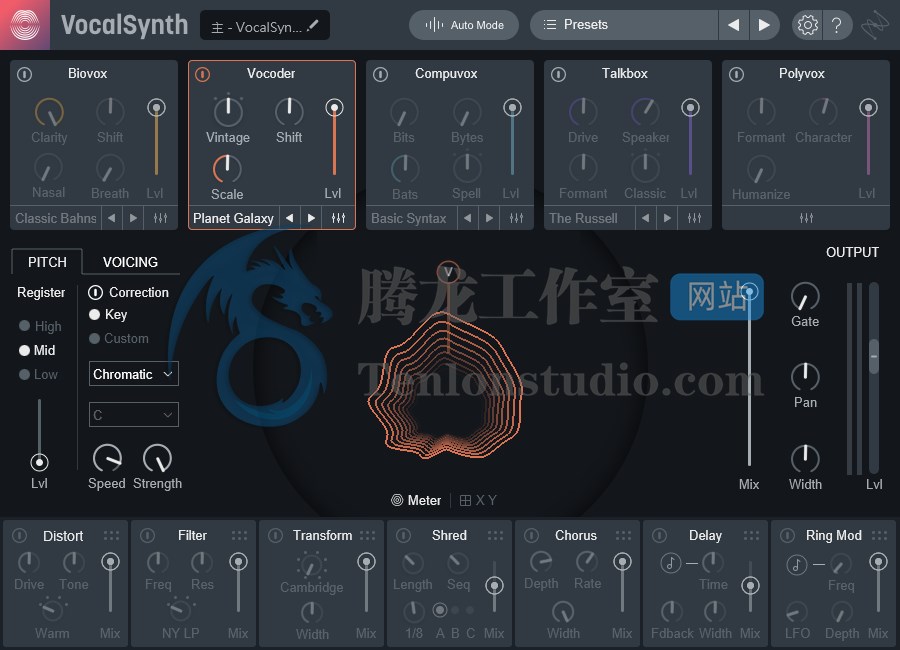900x650 pixels.
Task: Click the output Mix slider
Action: pos(749,374)
